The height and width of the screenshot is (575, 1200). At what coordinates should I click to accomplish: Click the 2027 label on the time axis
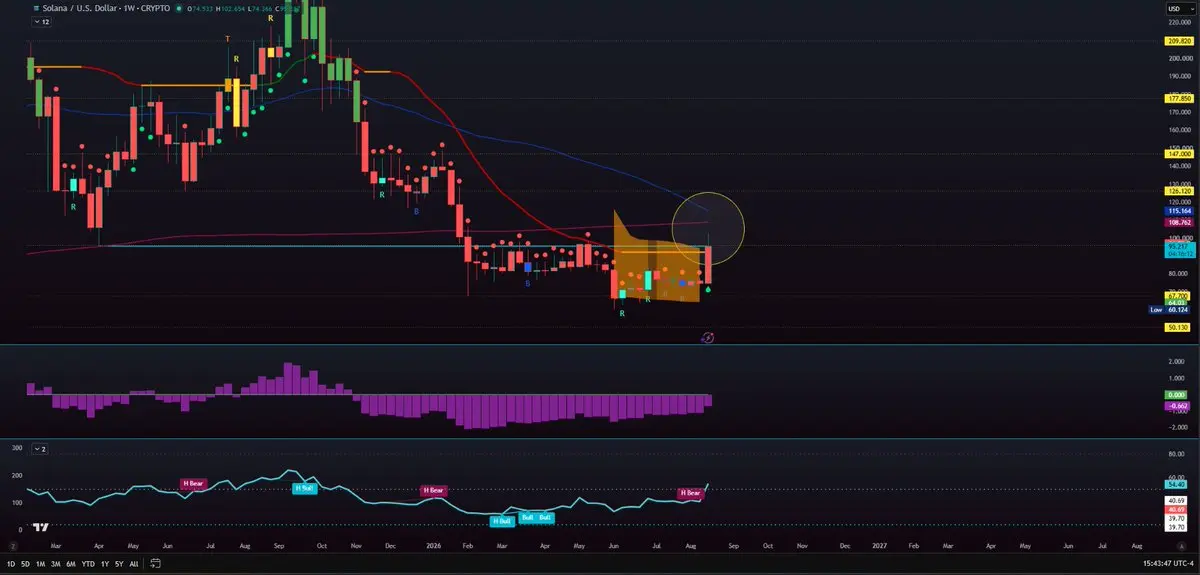point(879,547)
